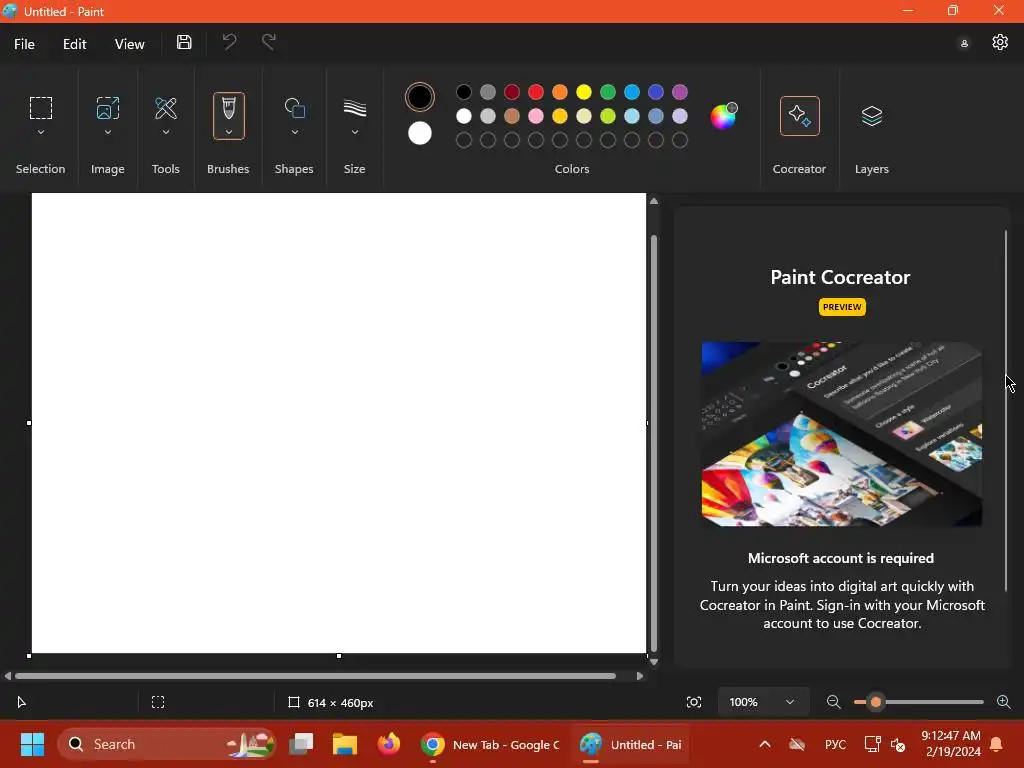The image size is (1024, 768).
Task: Open the Layers panel icon
Action: [x=872, y=116]
